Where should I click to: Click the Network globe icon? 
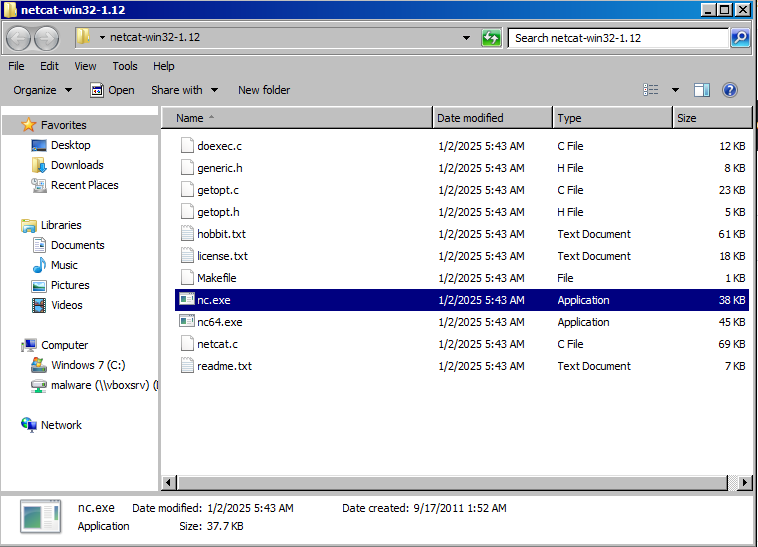click(x=29, y=425)
